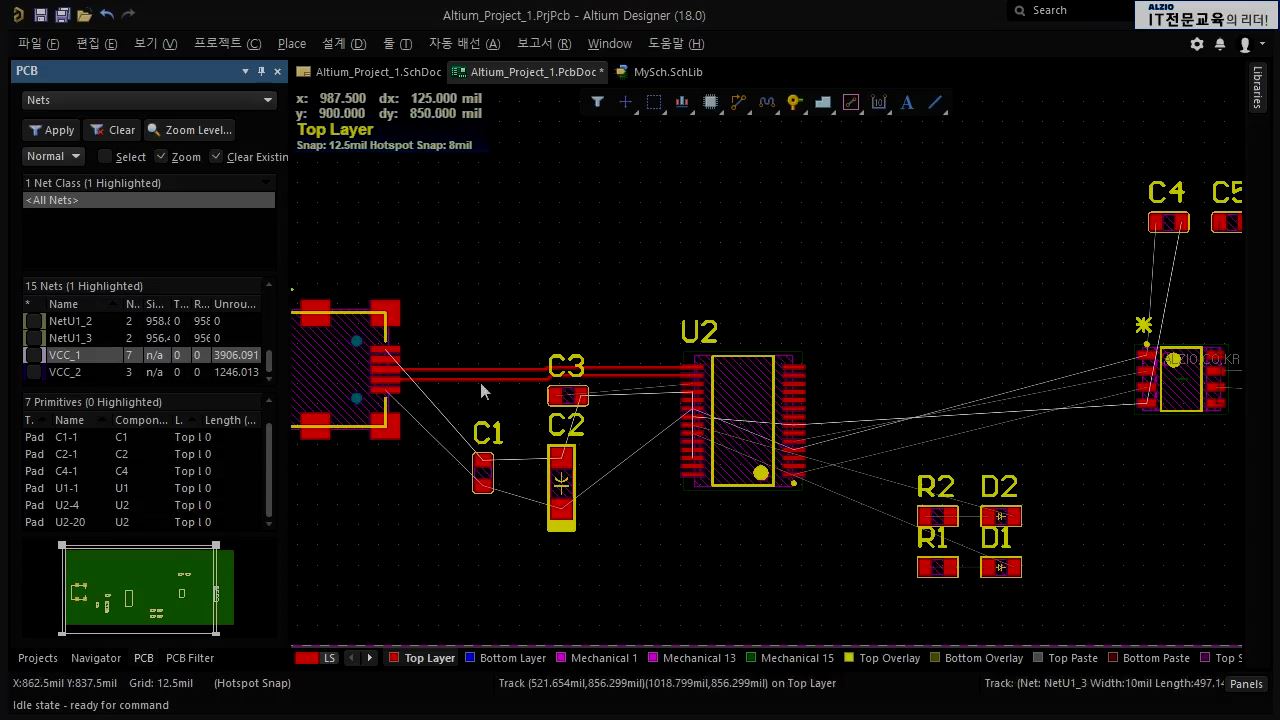
Task: Toggle the Clear Existing checkbox
Action: click(x=216, y=156)
